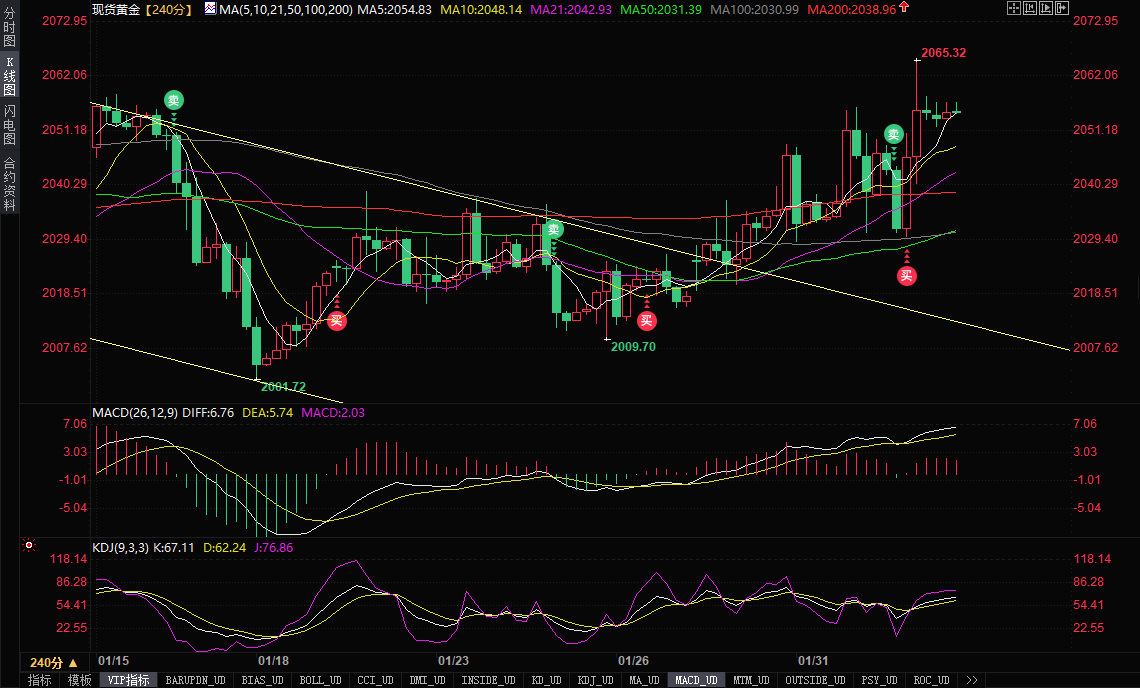Click the first green 卖 sell marker near 01/15

[174, 100]
